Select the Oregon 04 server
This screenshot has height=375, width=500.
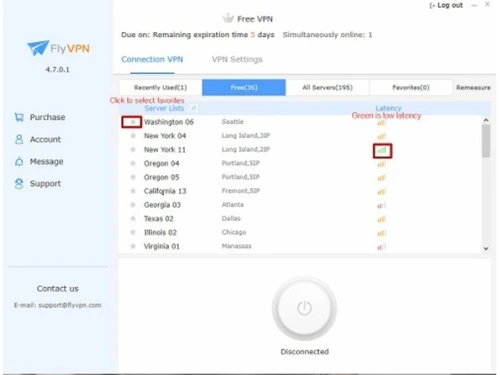click(x=162, y=163)
